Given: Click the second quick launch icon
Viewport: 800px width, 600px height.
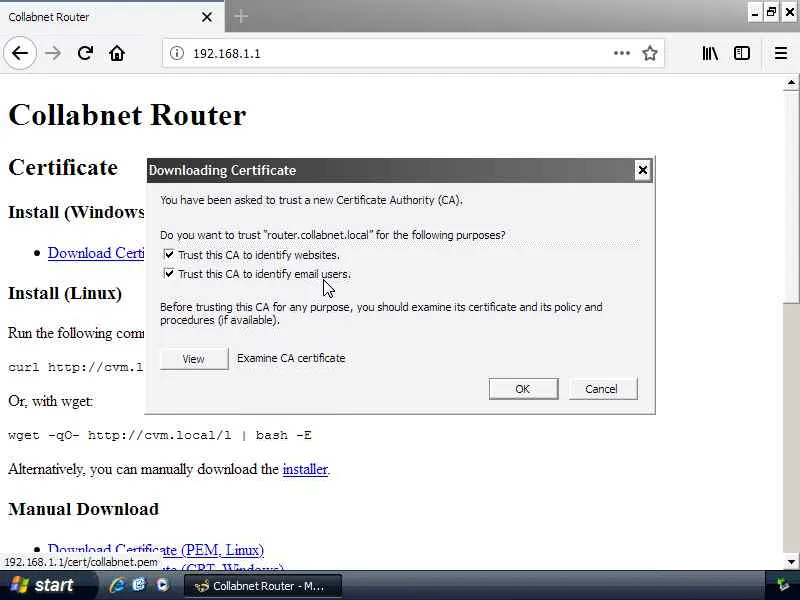Looking at the screenshot, I should [139, 585].
